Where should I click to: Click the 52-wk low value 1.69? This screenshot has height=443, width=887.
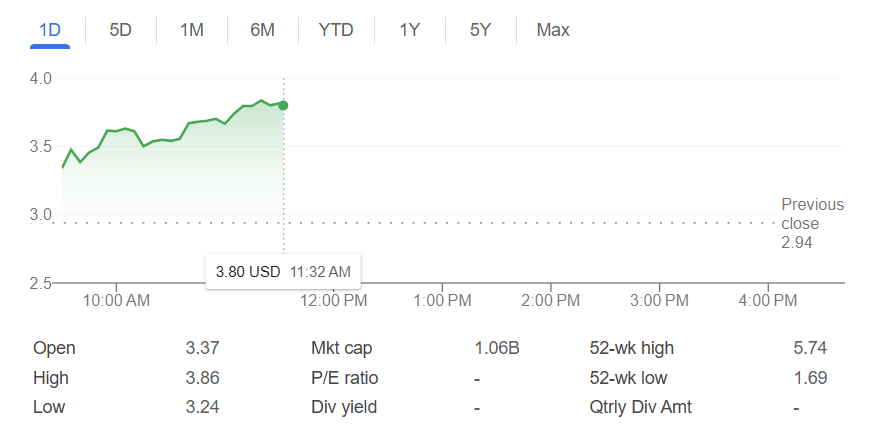(810, 378)
